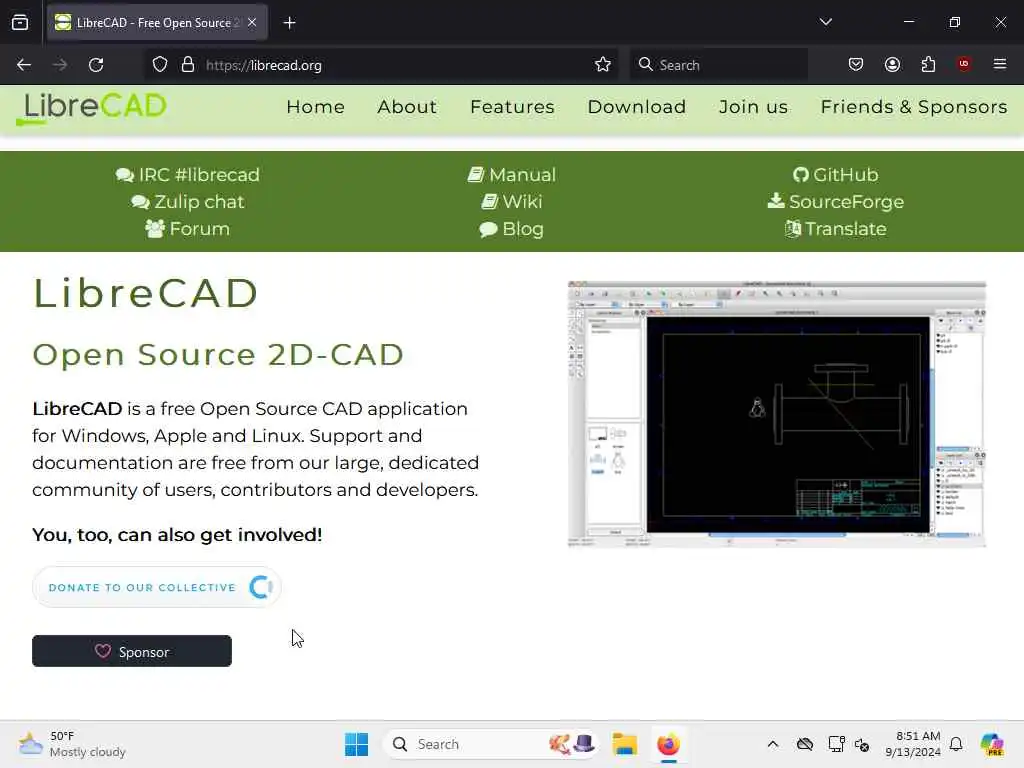Open the Windows Start menu
Image resolution: width=1024 pixels, height=768 pixels.
pyautogui.click(x=357, y=744)
